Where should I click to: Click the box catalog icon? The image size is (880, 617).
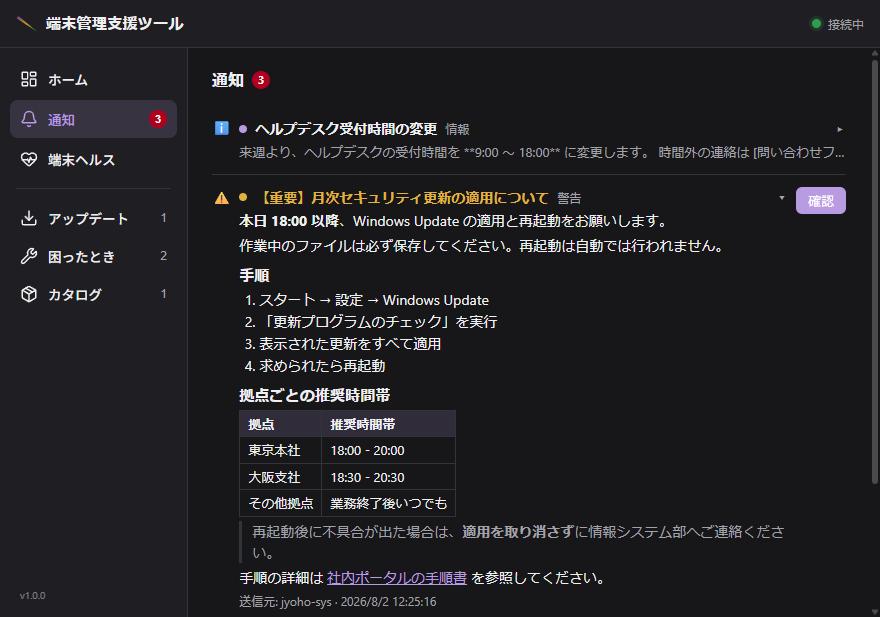[29, 294]
